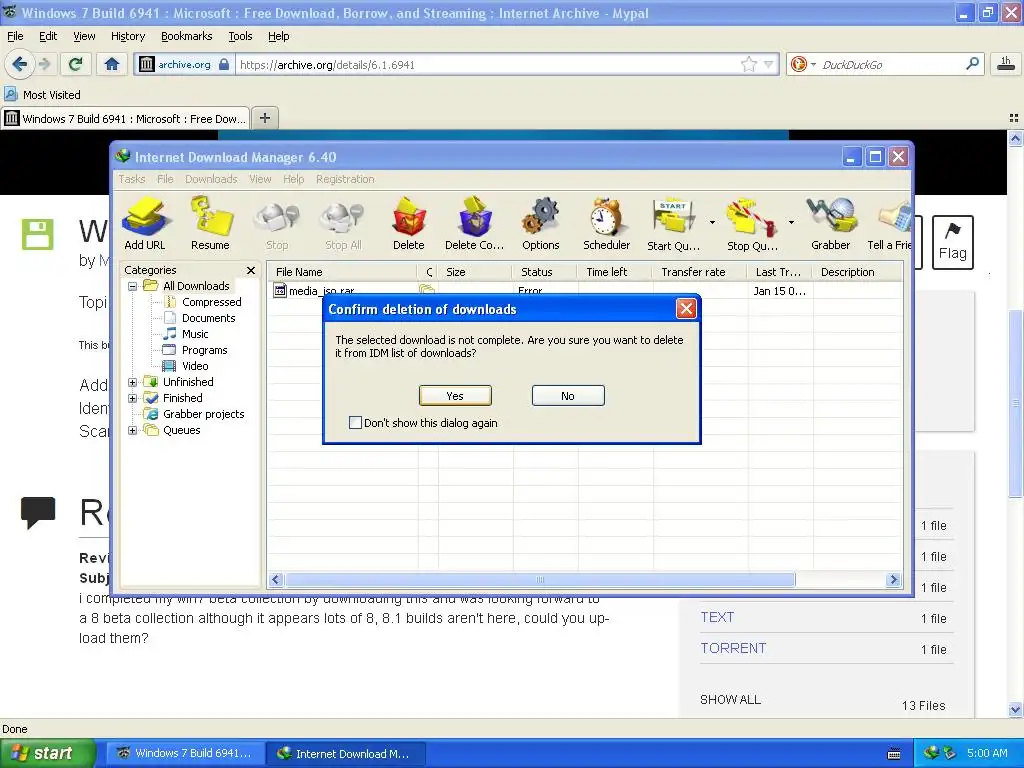Click the browser Home icon

pos(112,64)
